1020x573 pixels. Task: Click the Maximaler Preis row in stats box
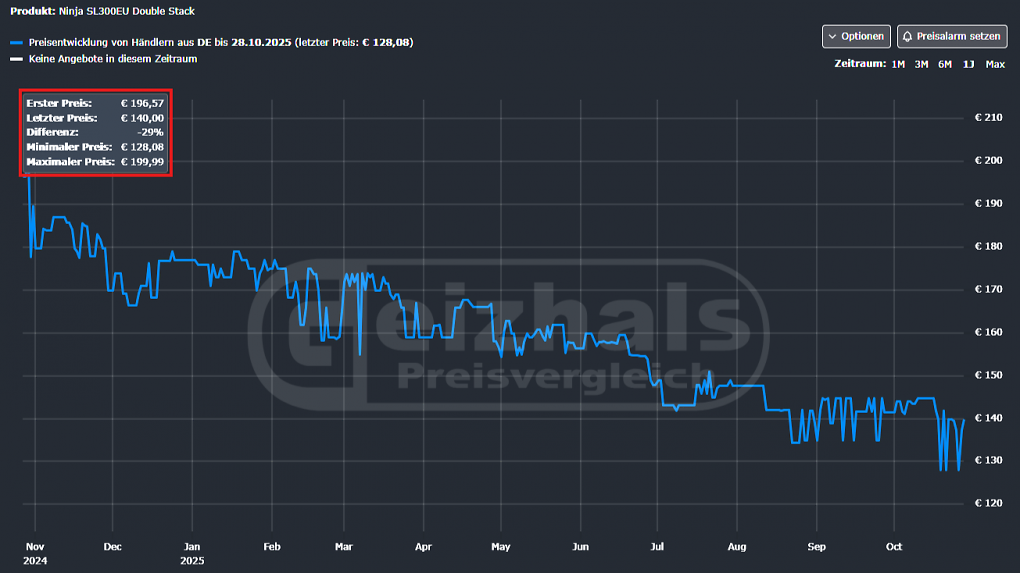pyautogui.click(x=95, y=162)
